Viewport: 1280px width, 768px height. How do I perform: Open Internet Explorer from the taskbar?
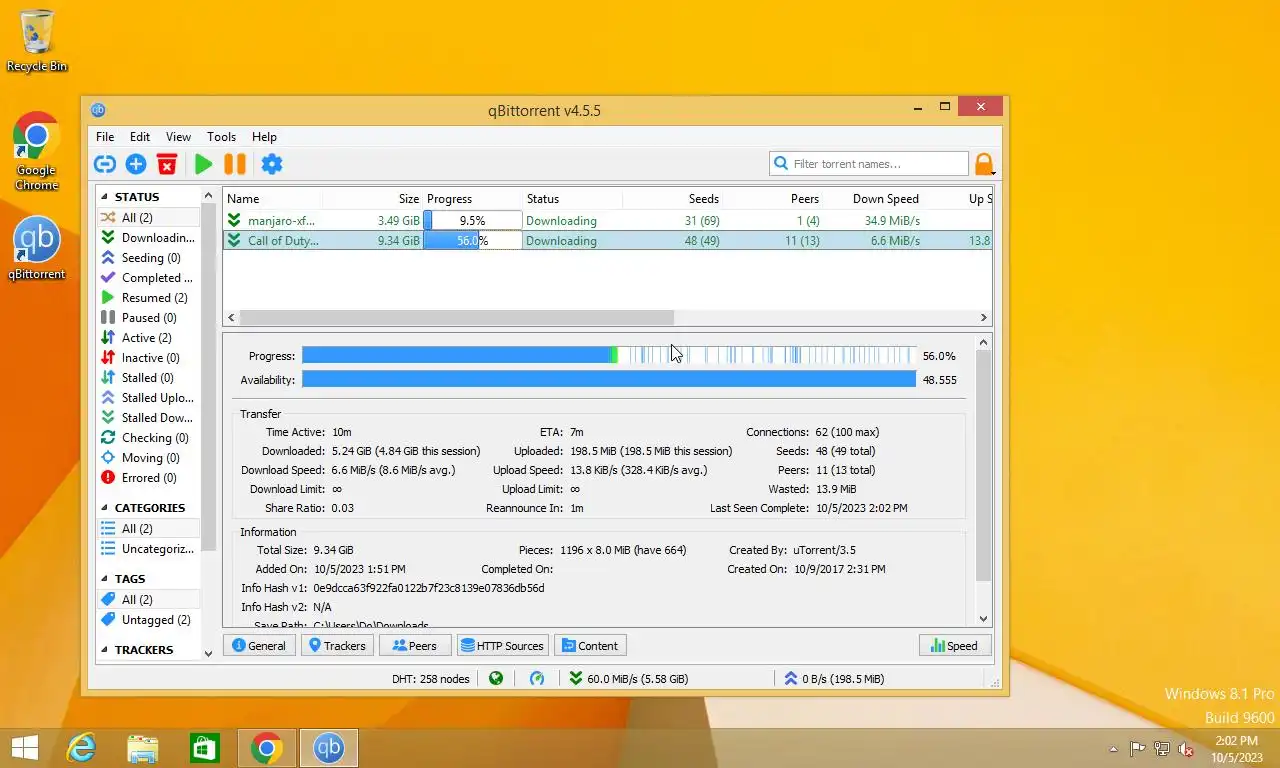[x=81, y=748]
